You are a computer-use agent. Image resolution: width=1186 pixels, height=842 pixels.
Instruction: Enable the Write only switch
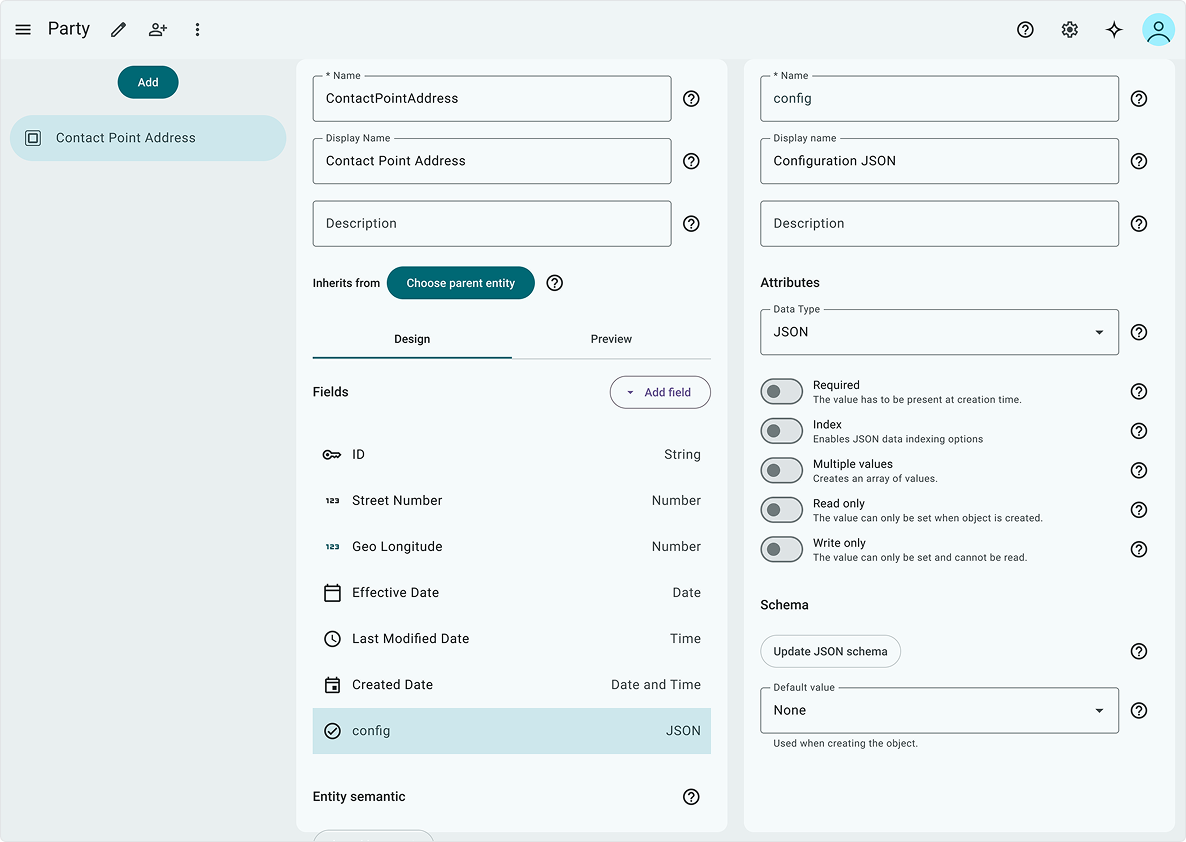pyautogui.click(x=781, y=549)
